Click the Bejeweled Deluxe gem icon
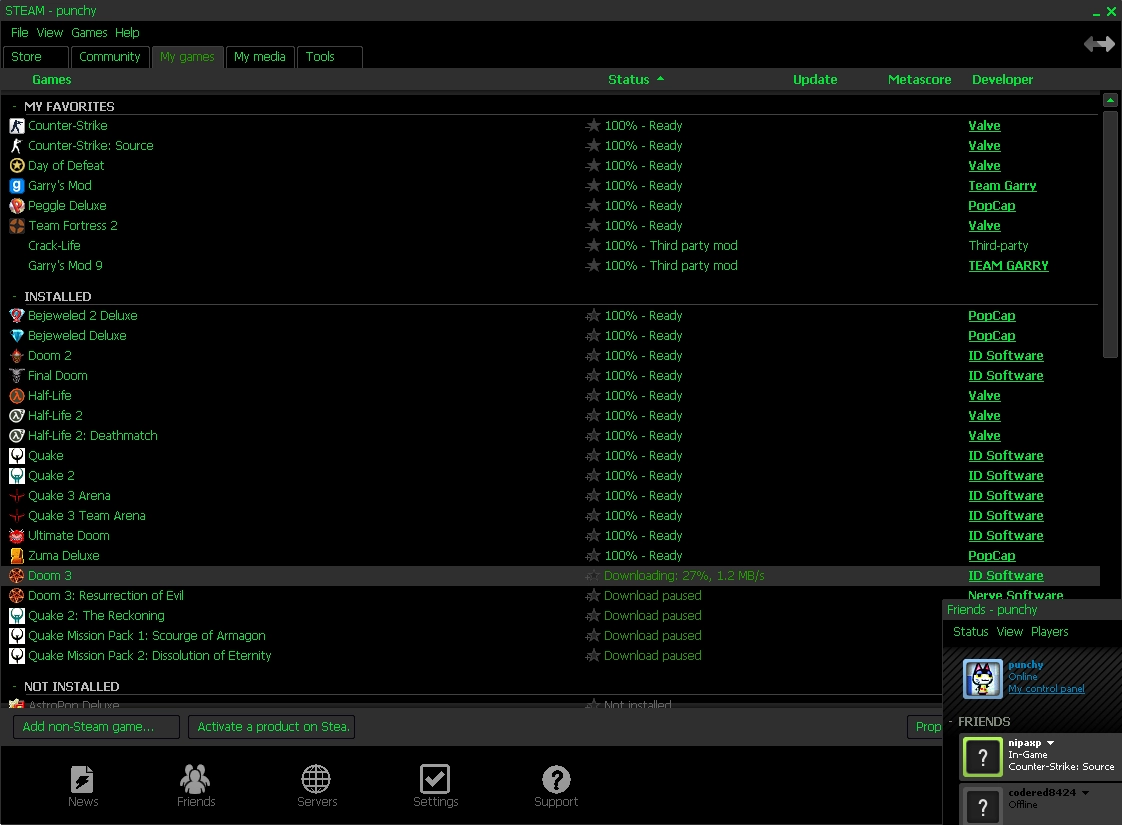This screenshot has width=1122, height=825. click(x=16, y=336)
